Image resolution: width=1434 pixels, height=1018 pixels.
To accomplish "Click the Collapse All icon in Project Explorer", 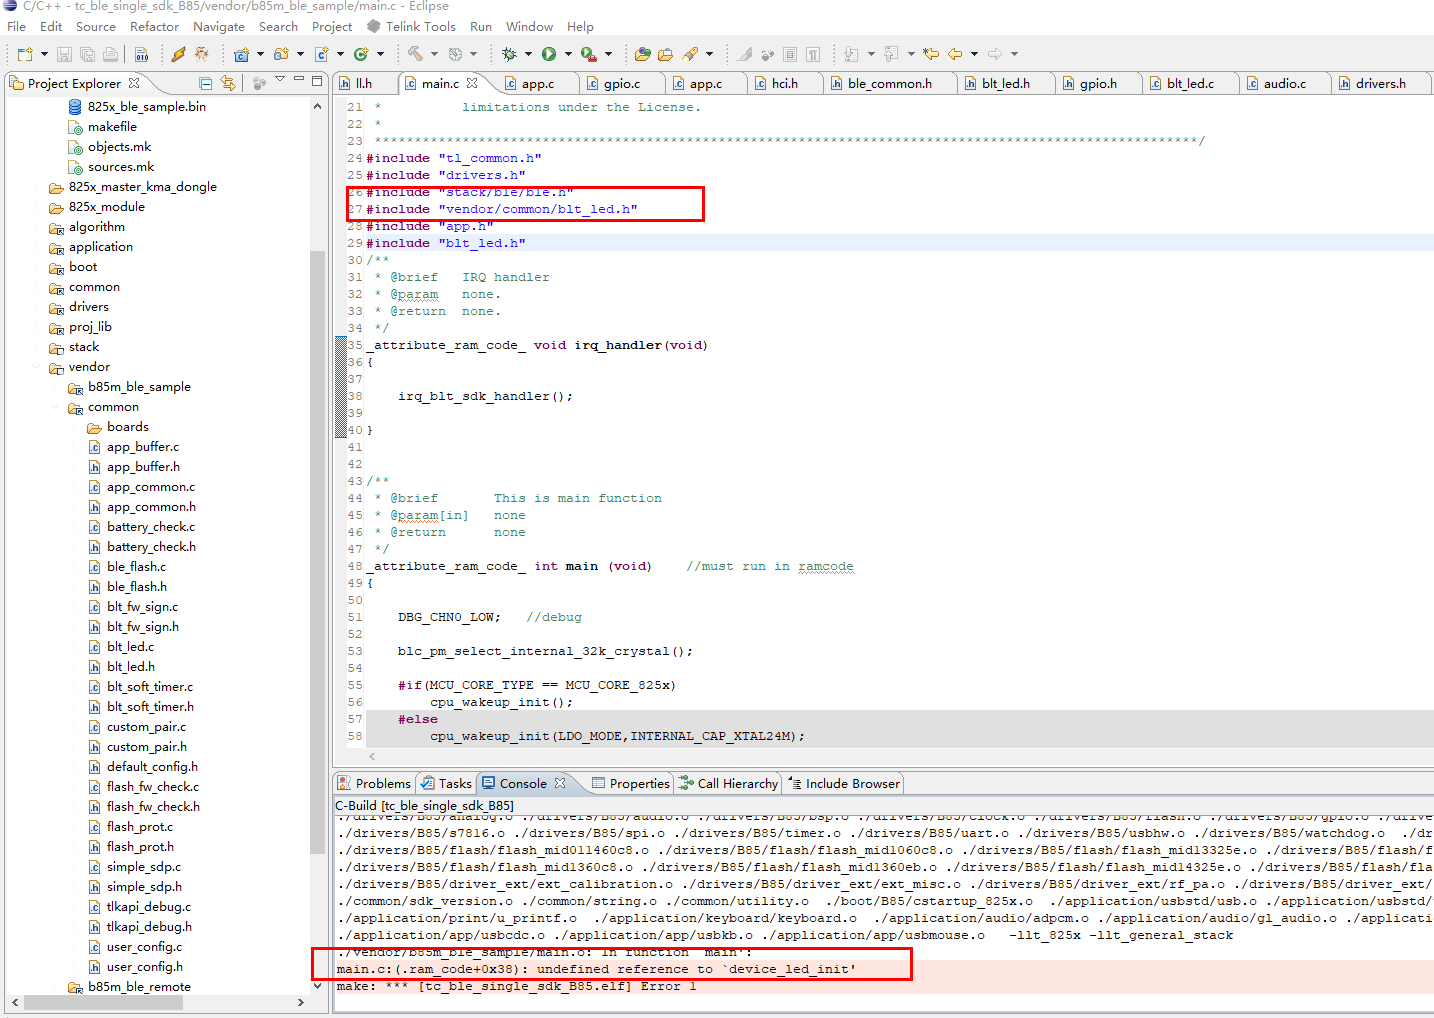I will 205,83.
